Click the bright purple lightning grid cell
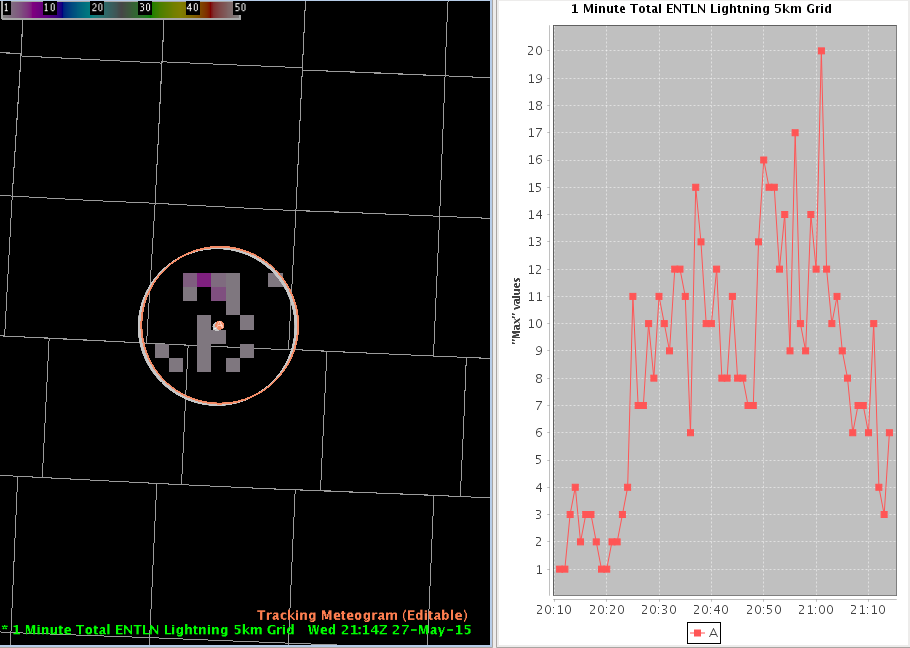910x648 pixels. pyautogui.click(x=204, y=280)
